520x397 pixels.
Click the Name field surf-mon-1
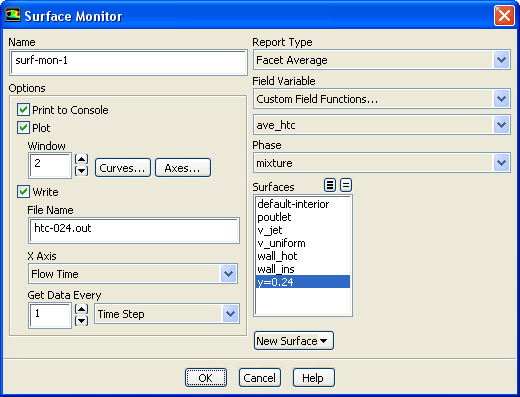point(128,62)
